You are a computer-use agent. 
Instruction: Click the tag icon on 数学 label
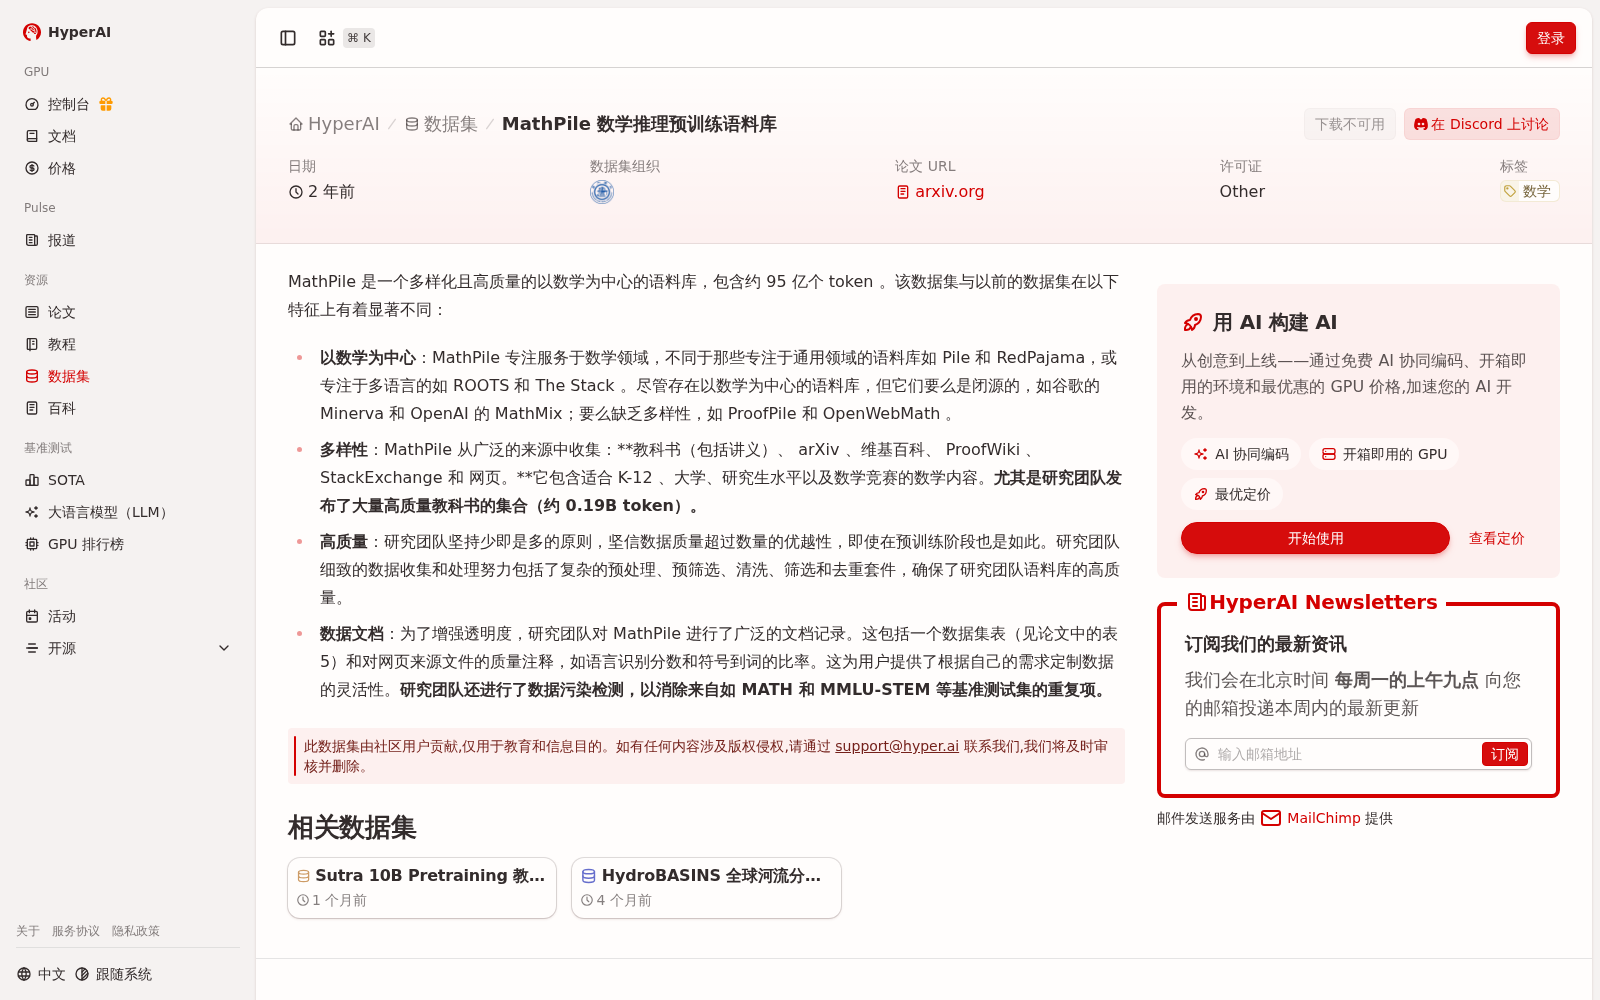point(1510,191)
